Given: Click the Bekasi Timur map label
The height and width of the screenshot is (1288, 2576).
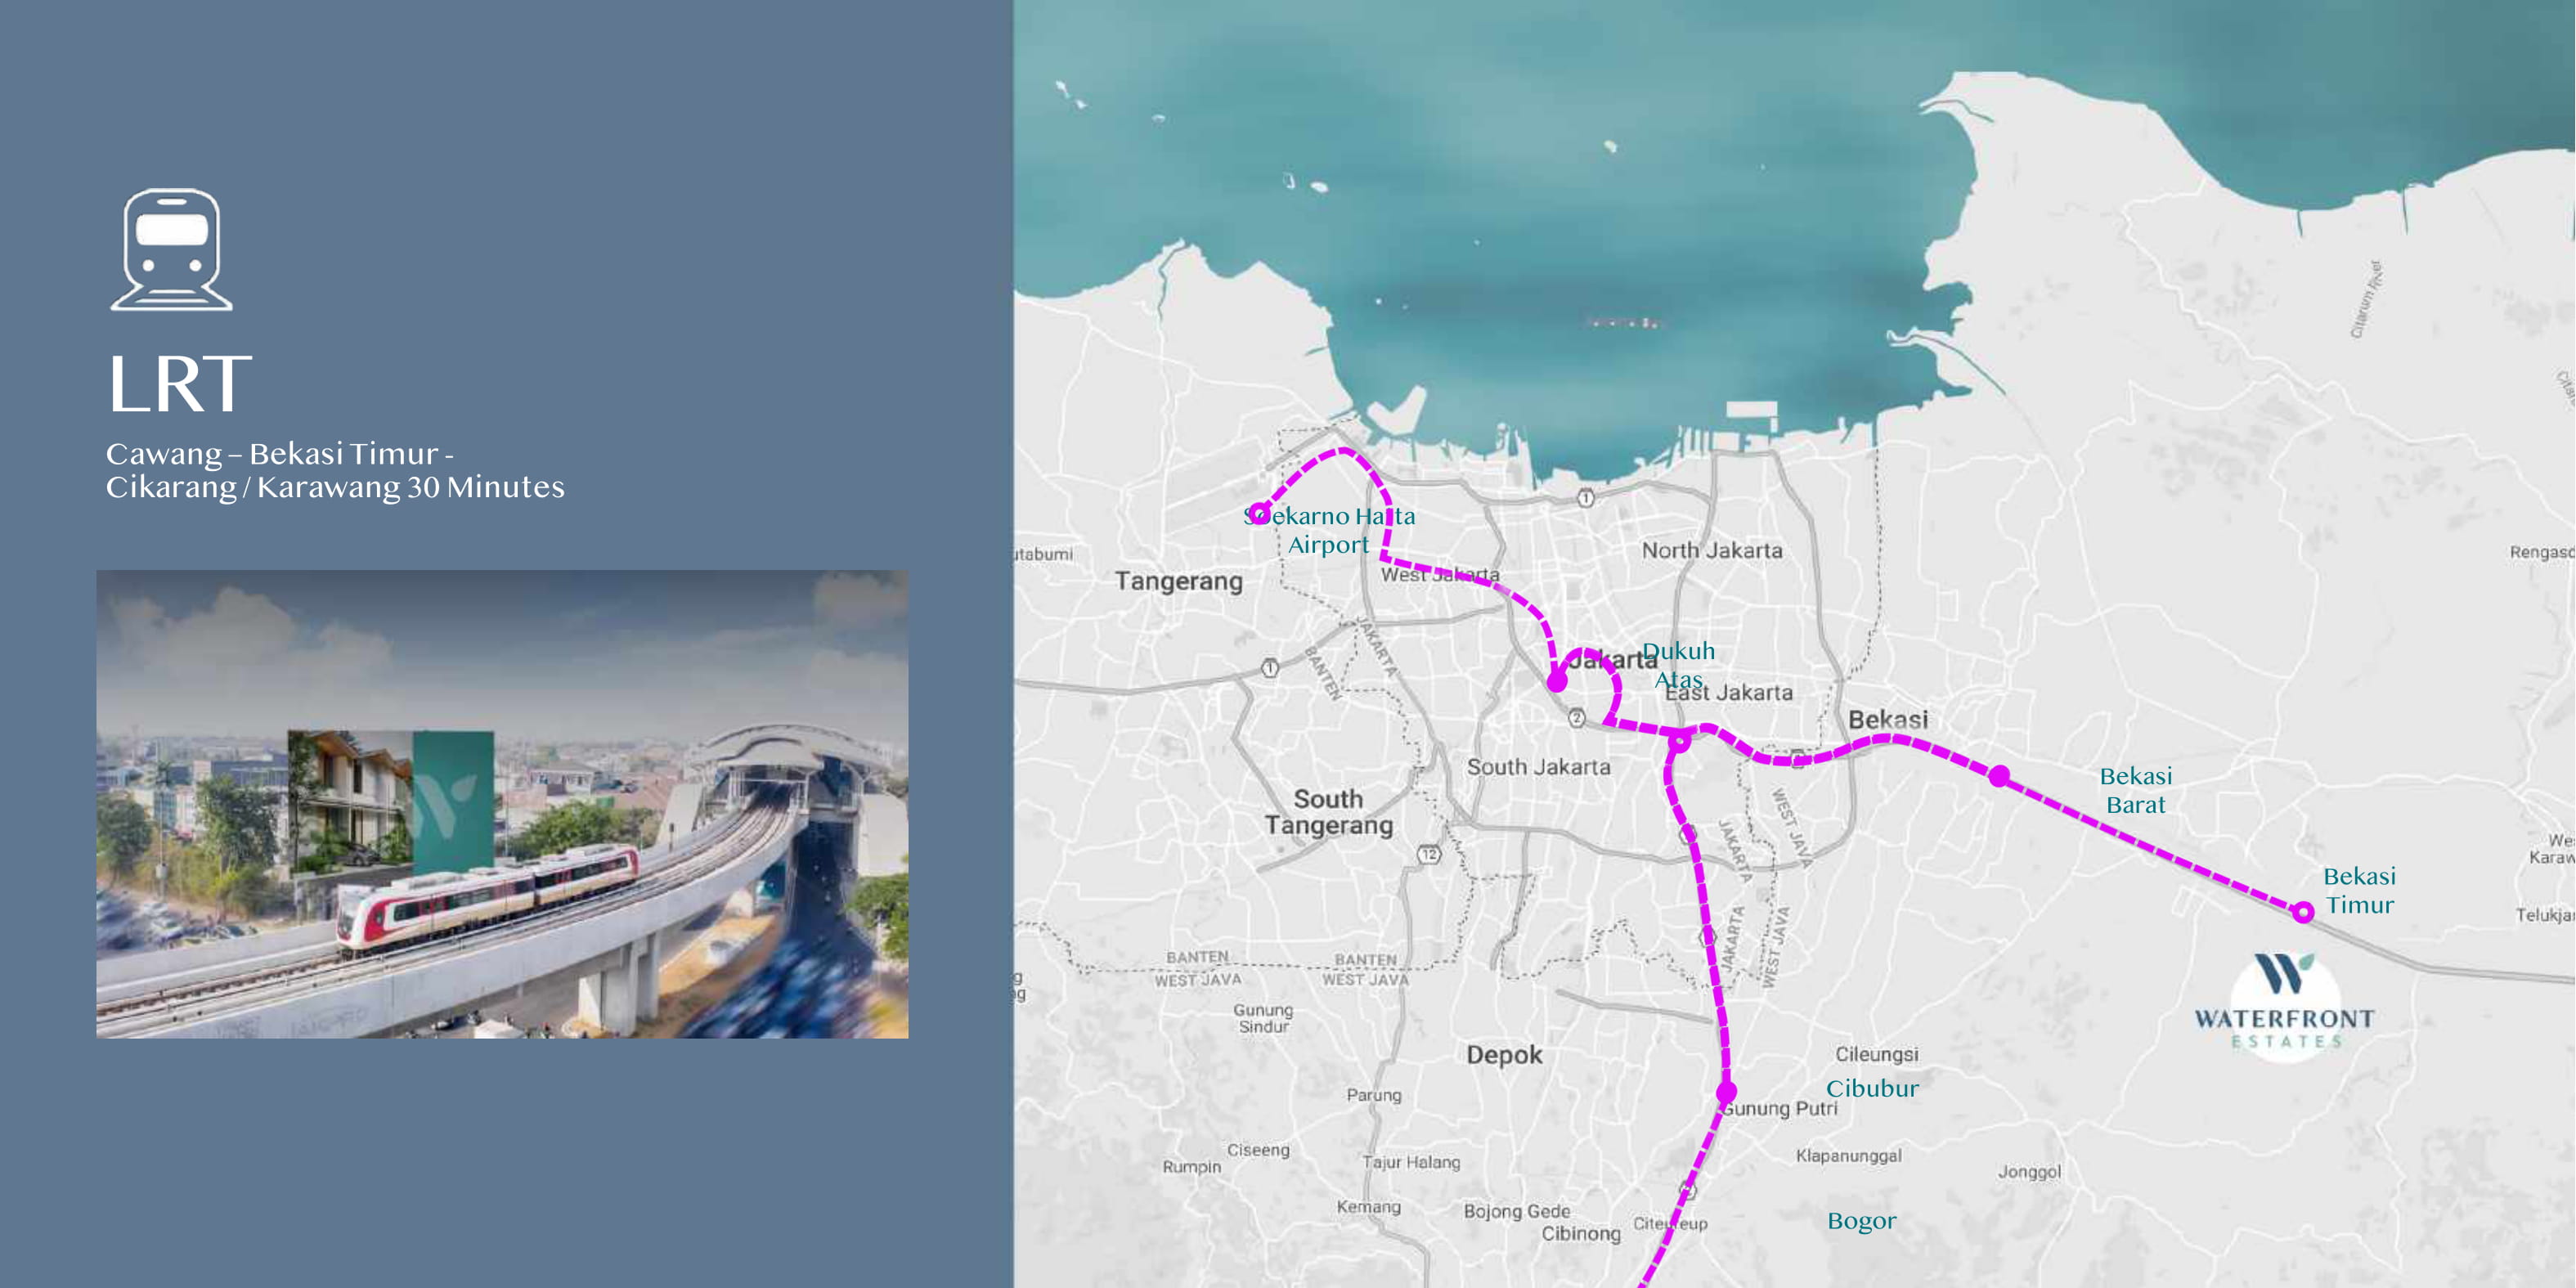Looking at the screenshot, I should tap(2359, 890).
